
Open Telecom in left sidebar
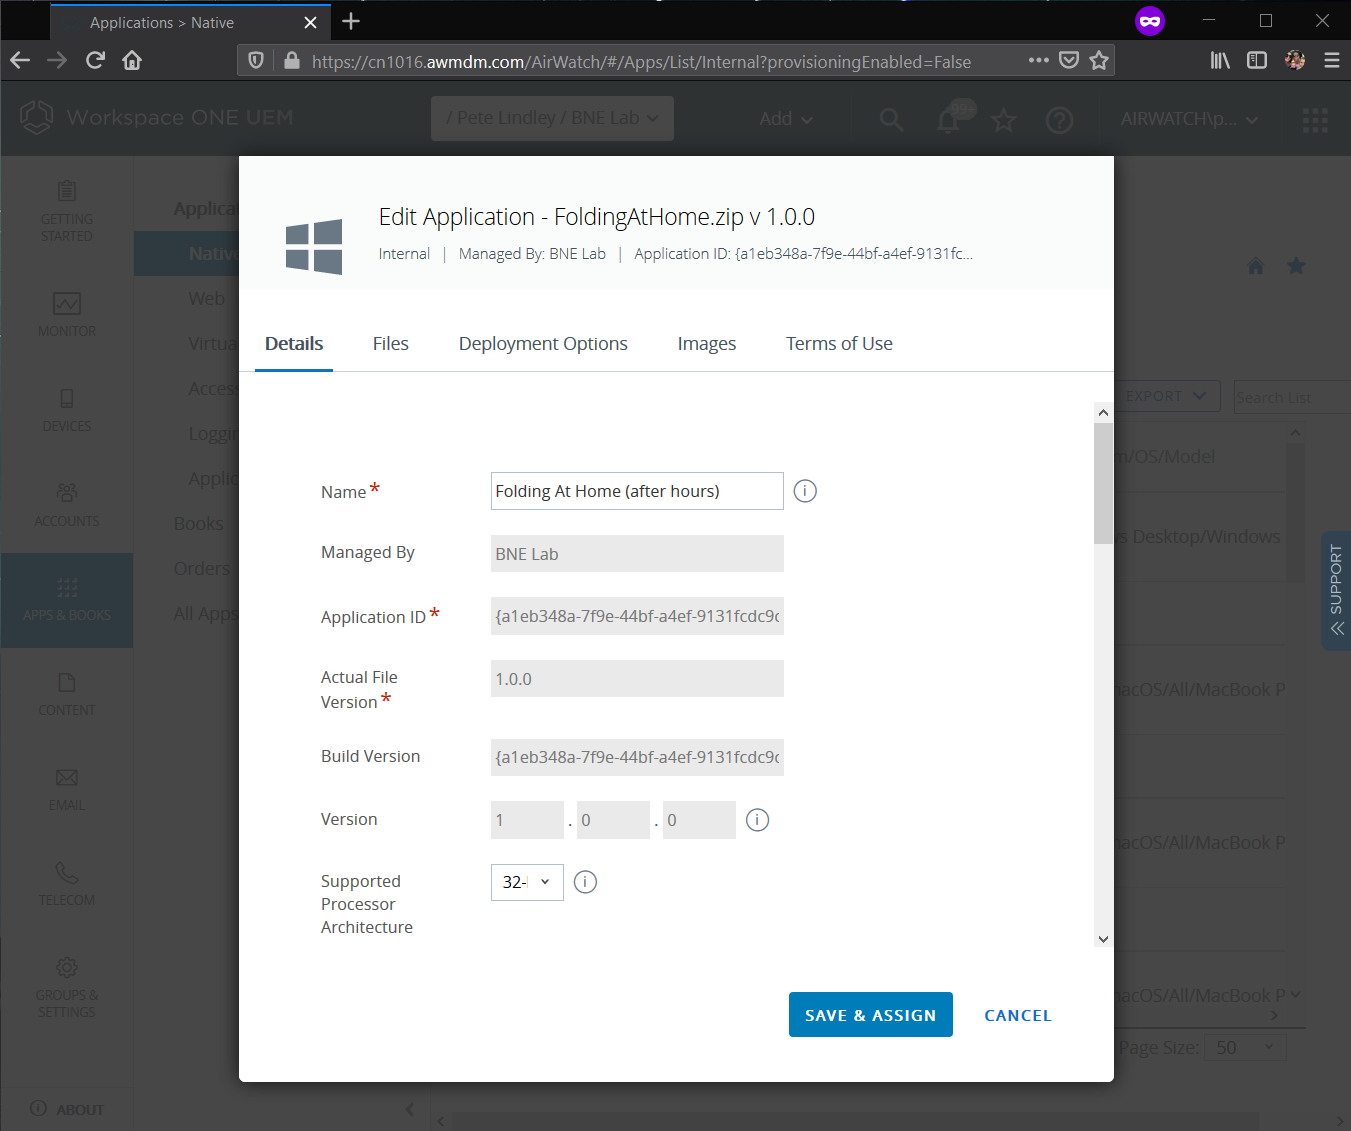(67, 884)
